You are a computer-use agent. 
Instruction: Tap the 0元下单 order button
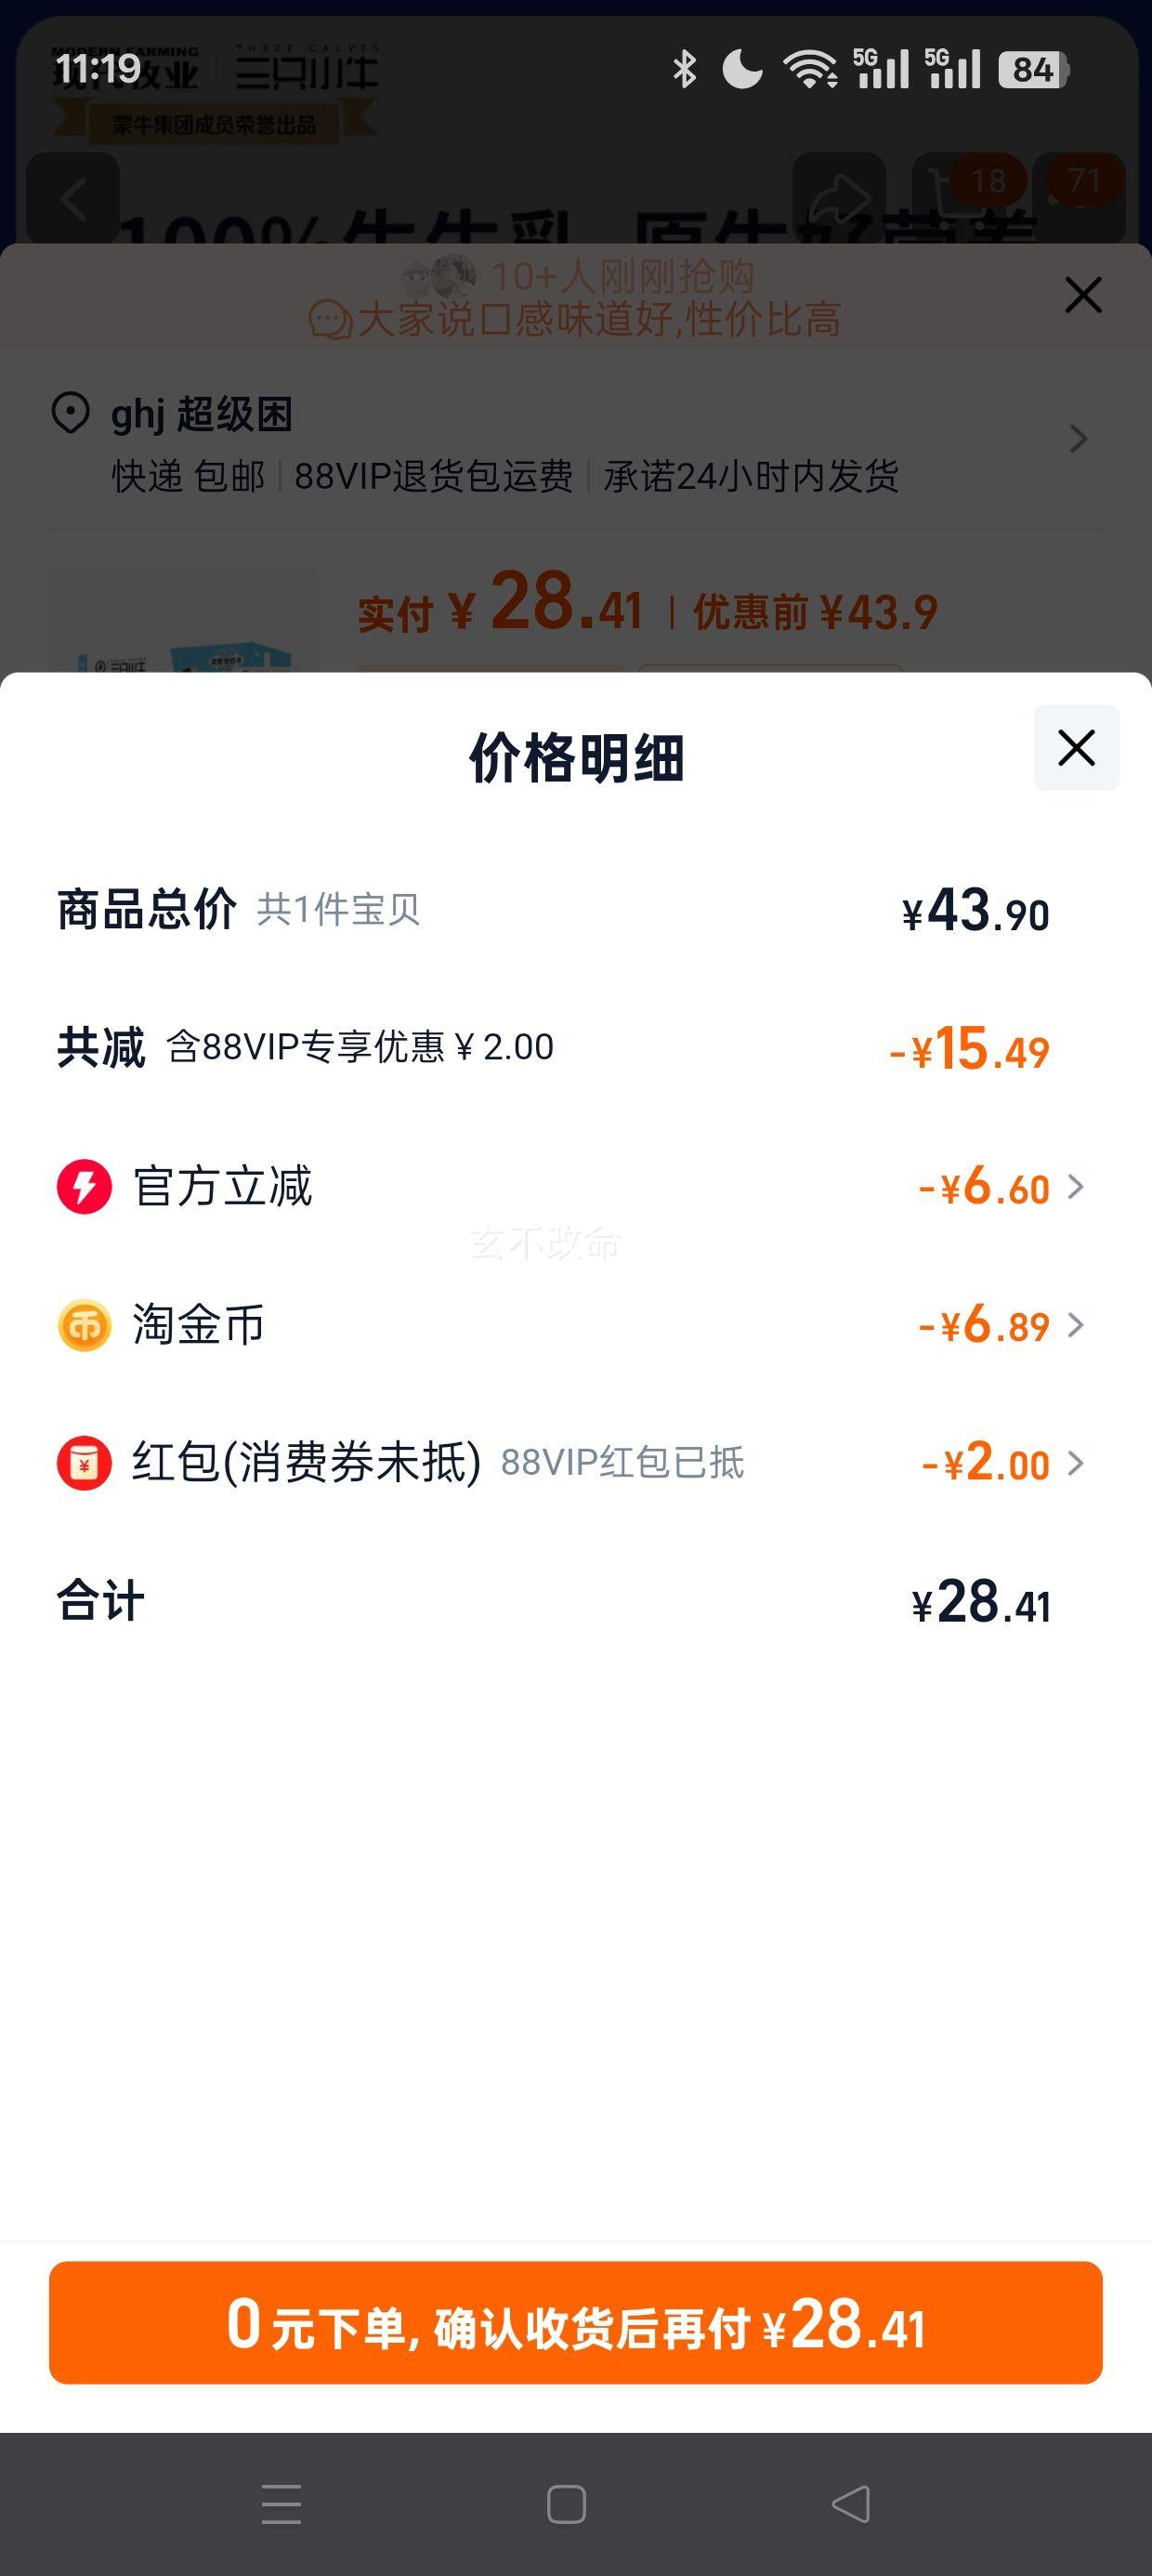[576, 2322]
